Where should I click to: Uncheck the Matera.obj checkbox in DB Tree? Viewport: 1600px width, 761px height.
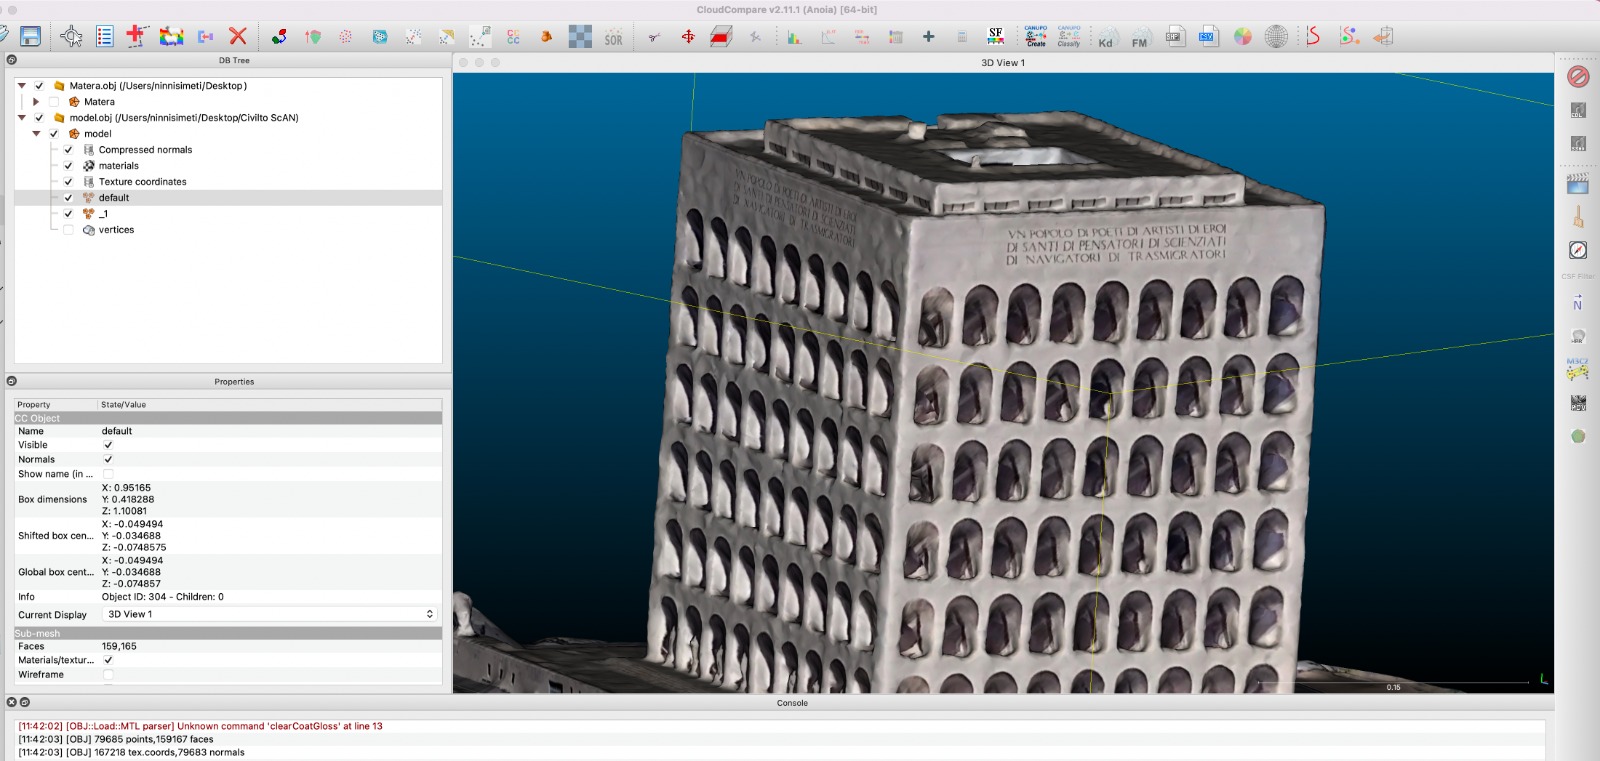pyautogui.click(x=39, y=86)
